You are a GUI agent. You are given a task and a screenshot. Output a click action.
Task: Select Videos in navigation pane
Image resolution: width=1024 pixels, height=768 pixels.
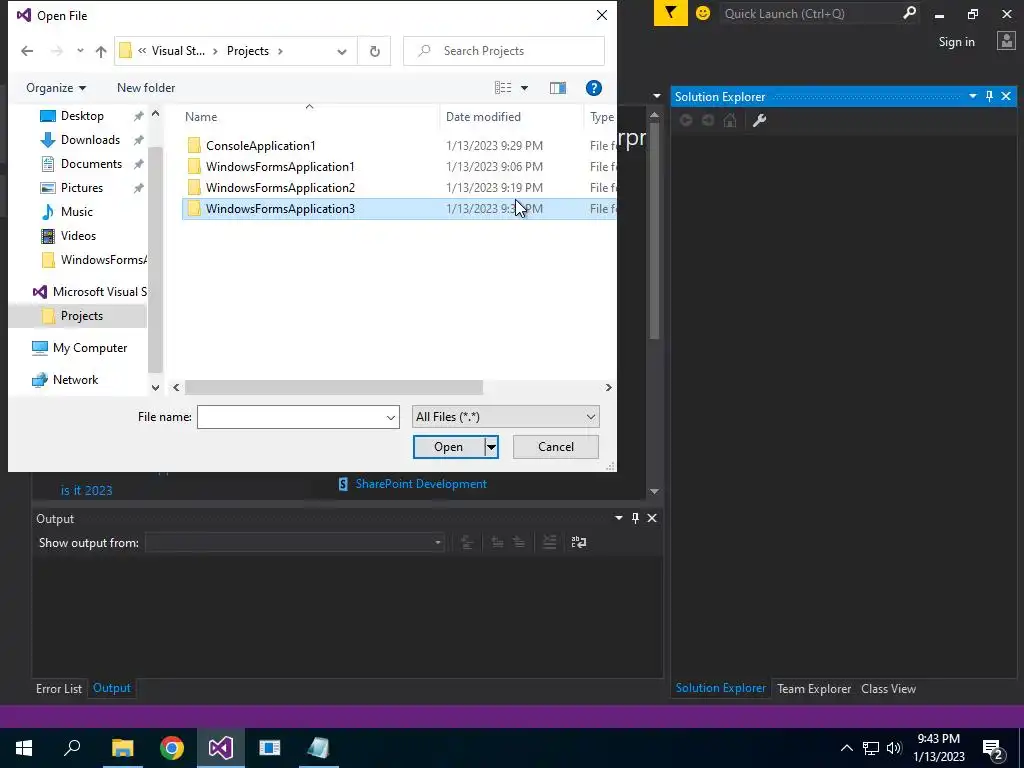tap(78, 236)
